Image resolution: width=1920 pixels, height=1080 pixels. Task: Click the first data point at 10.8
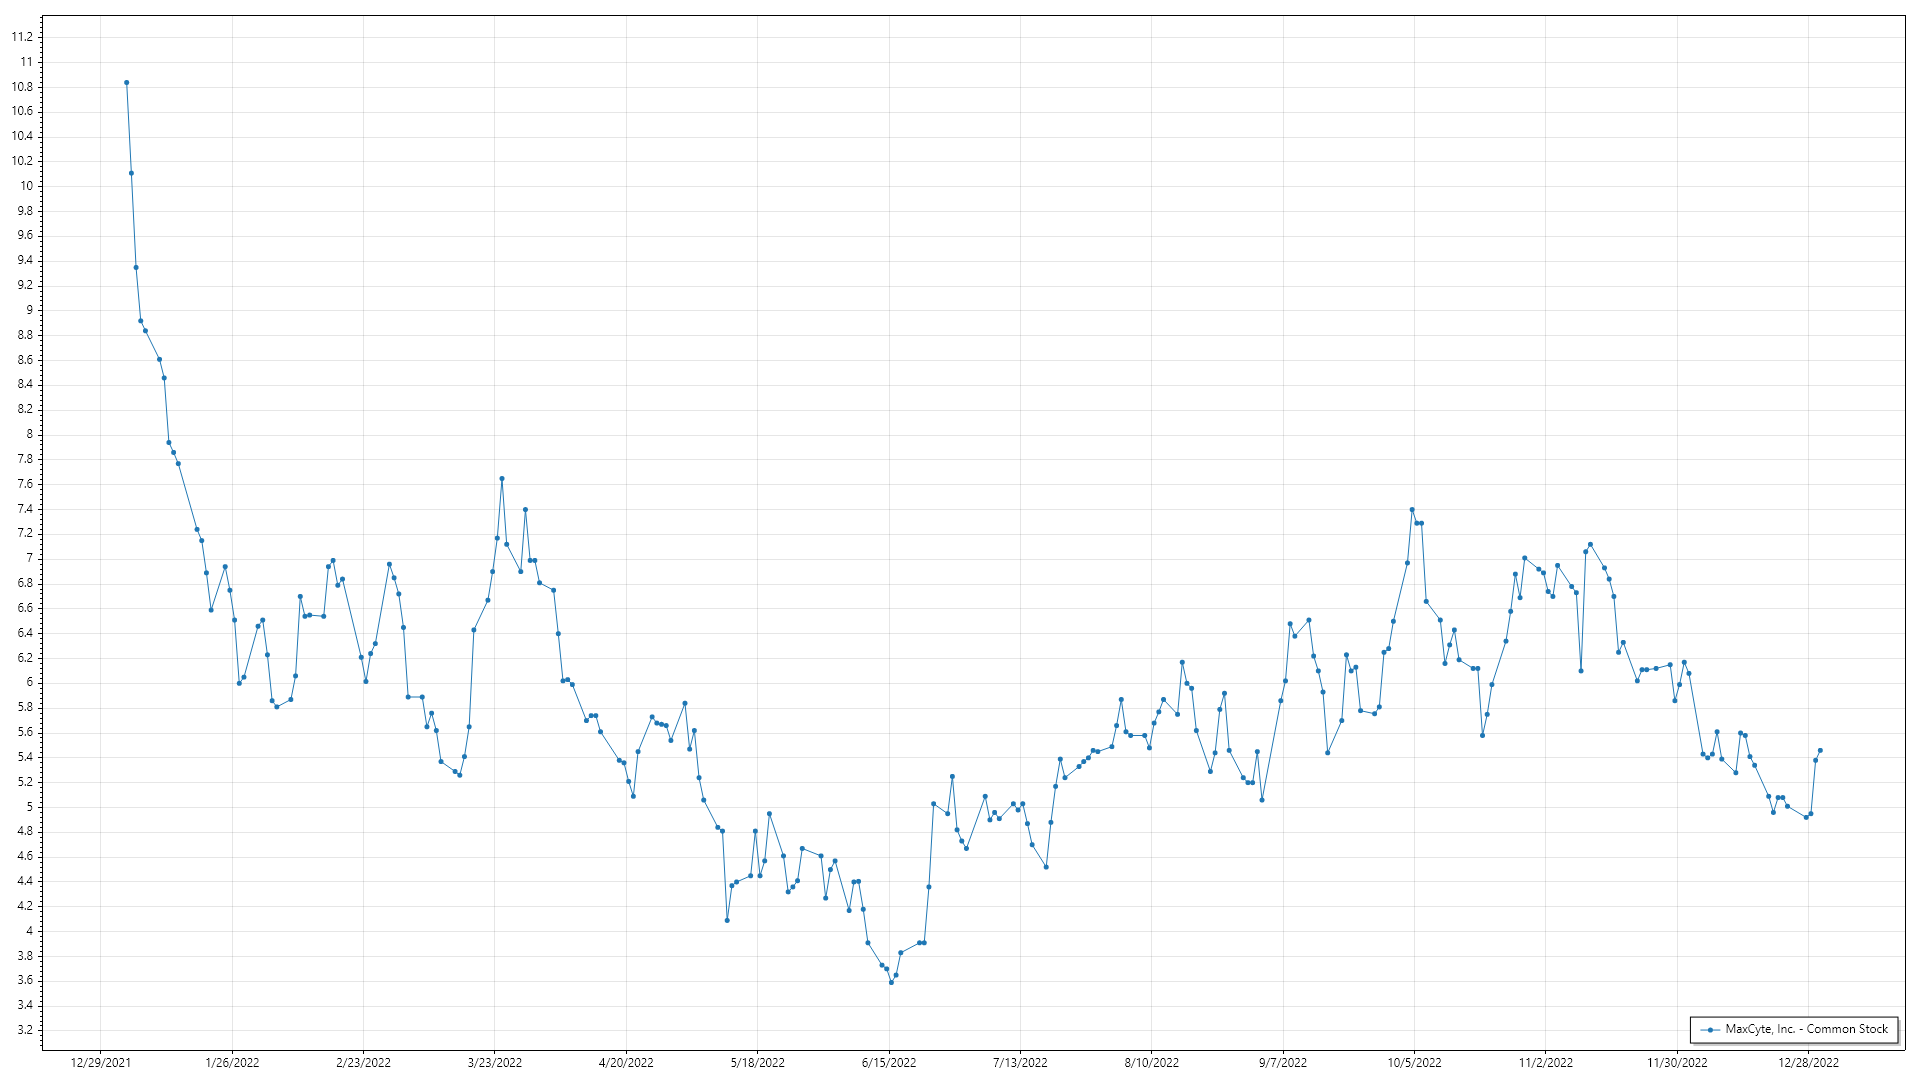pos(126,83)
